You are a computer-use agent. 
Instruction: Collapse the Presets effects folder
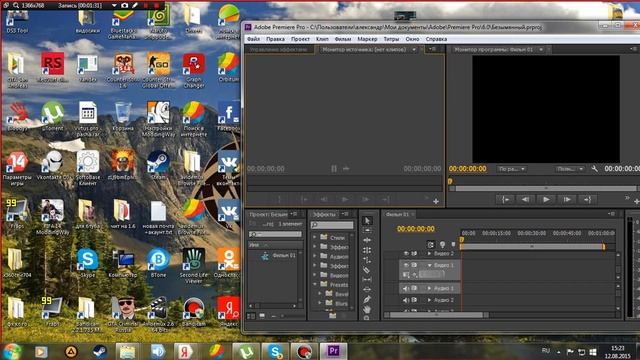click(x=315, y=284)
